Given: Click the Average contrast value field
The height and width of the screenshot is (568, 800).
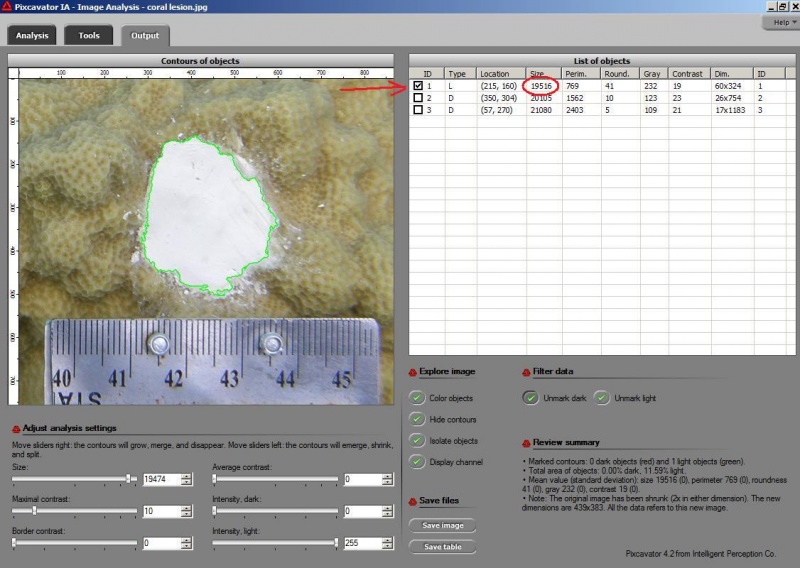Looking at the screenshot, I should pos(363,479).
